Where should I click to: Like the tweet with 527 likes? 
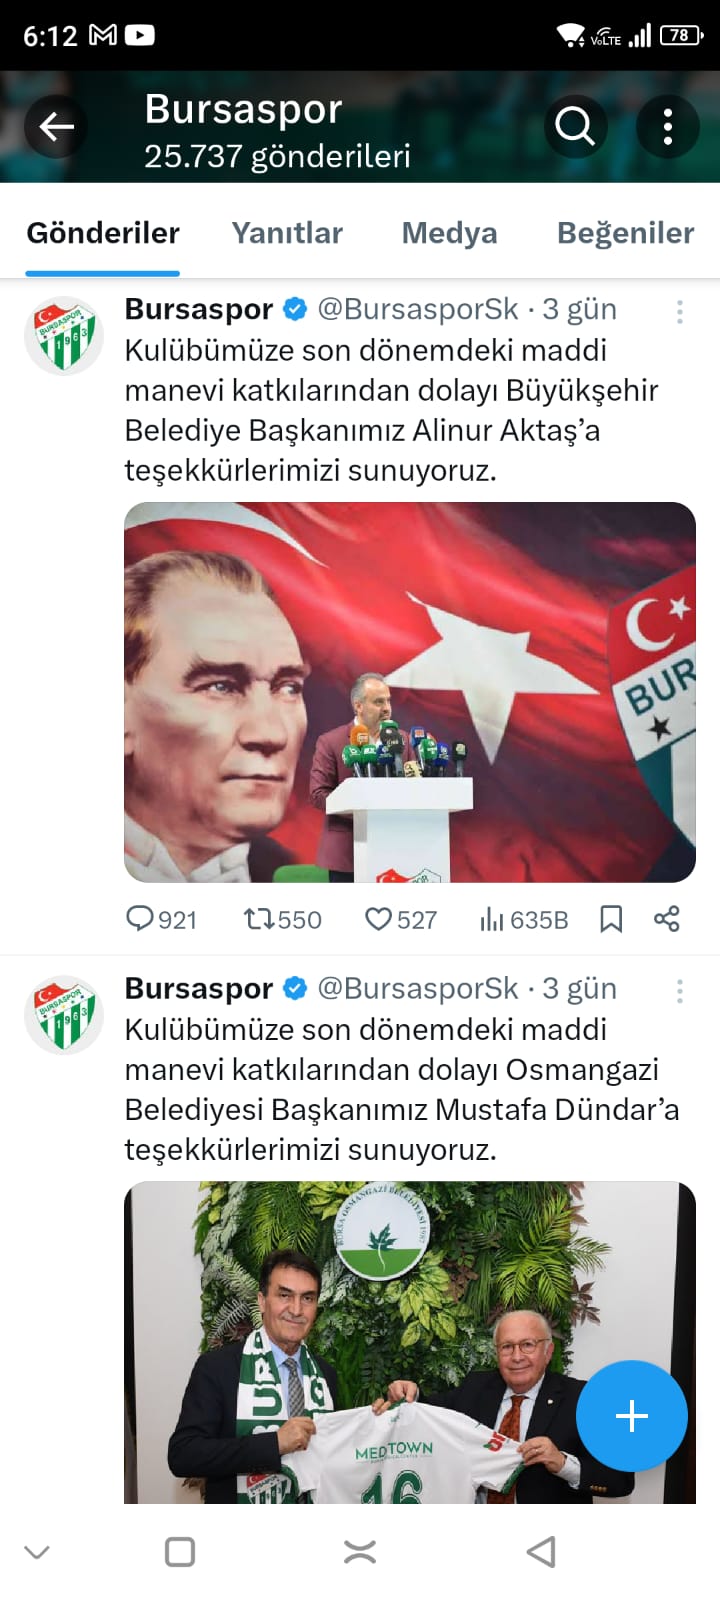[x=400, y=919]
